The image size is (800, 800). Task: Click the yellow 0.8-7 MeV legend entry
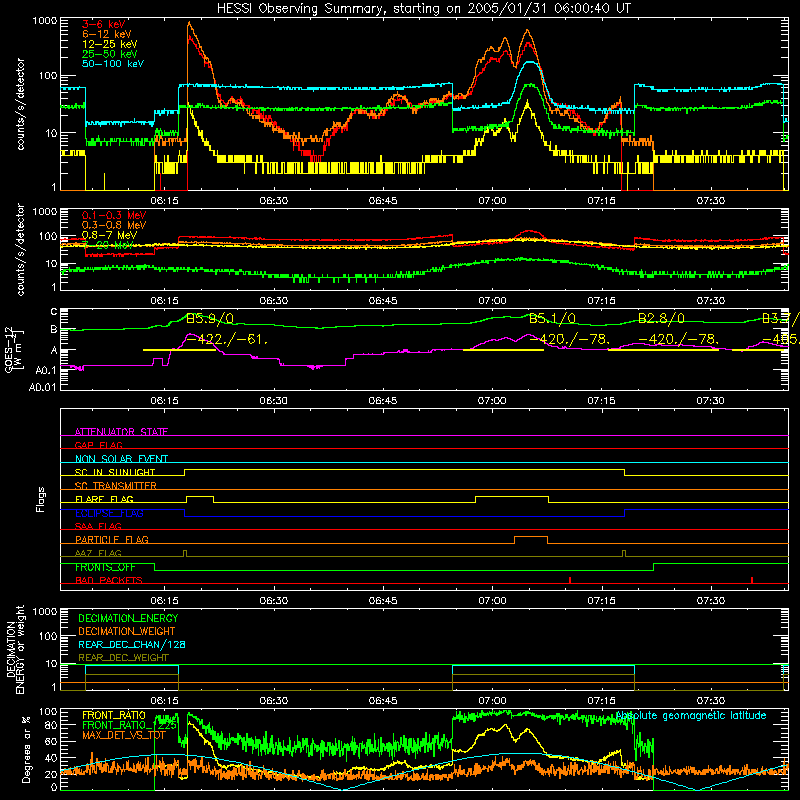coord(110,235)
